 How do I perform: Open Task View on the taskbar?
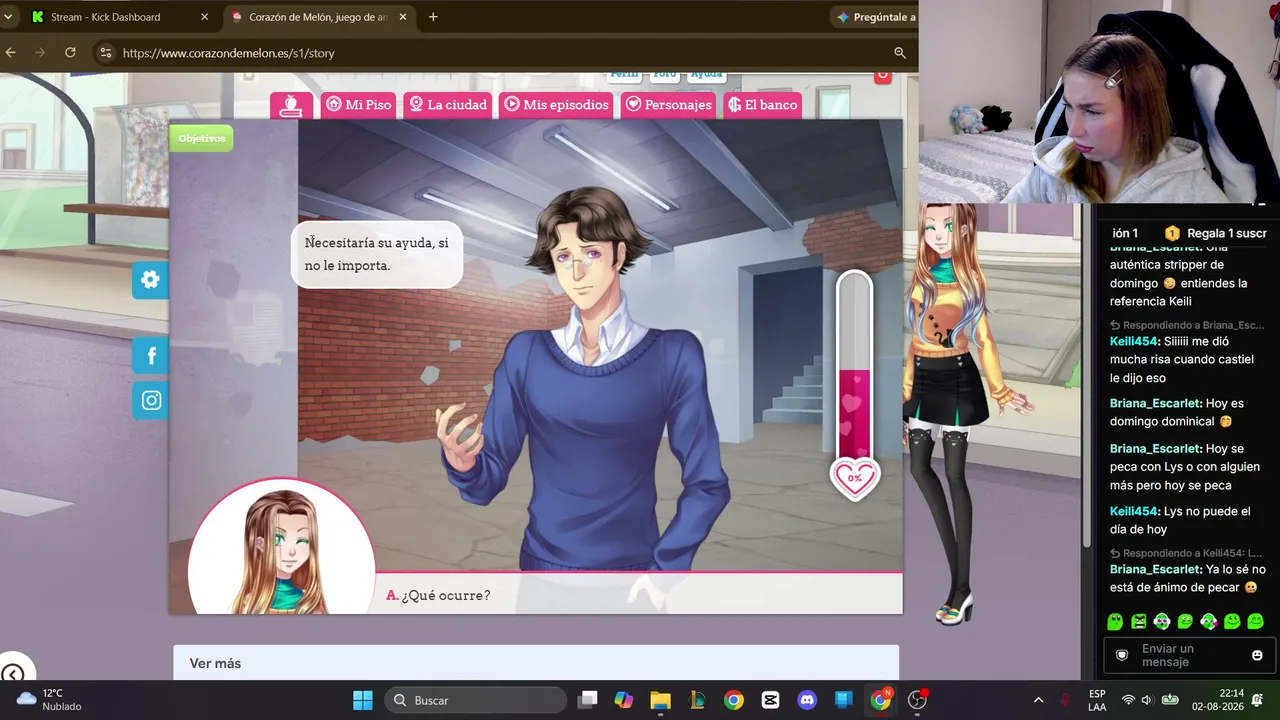(x=587, y=700)
